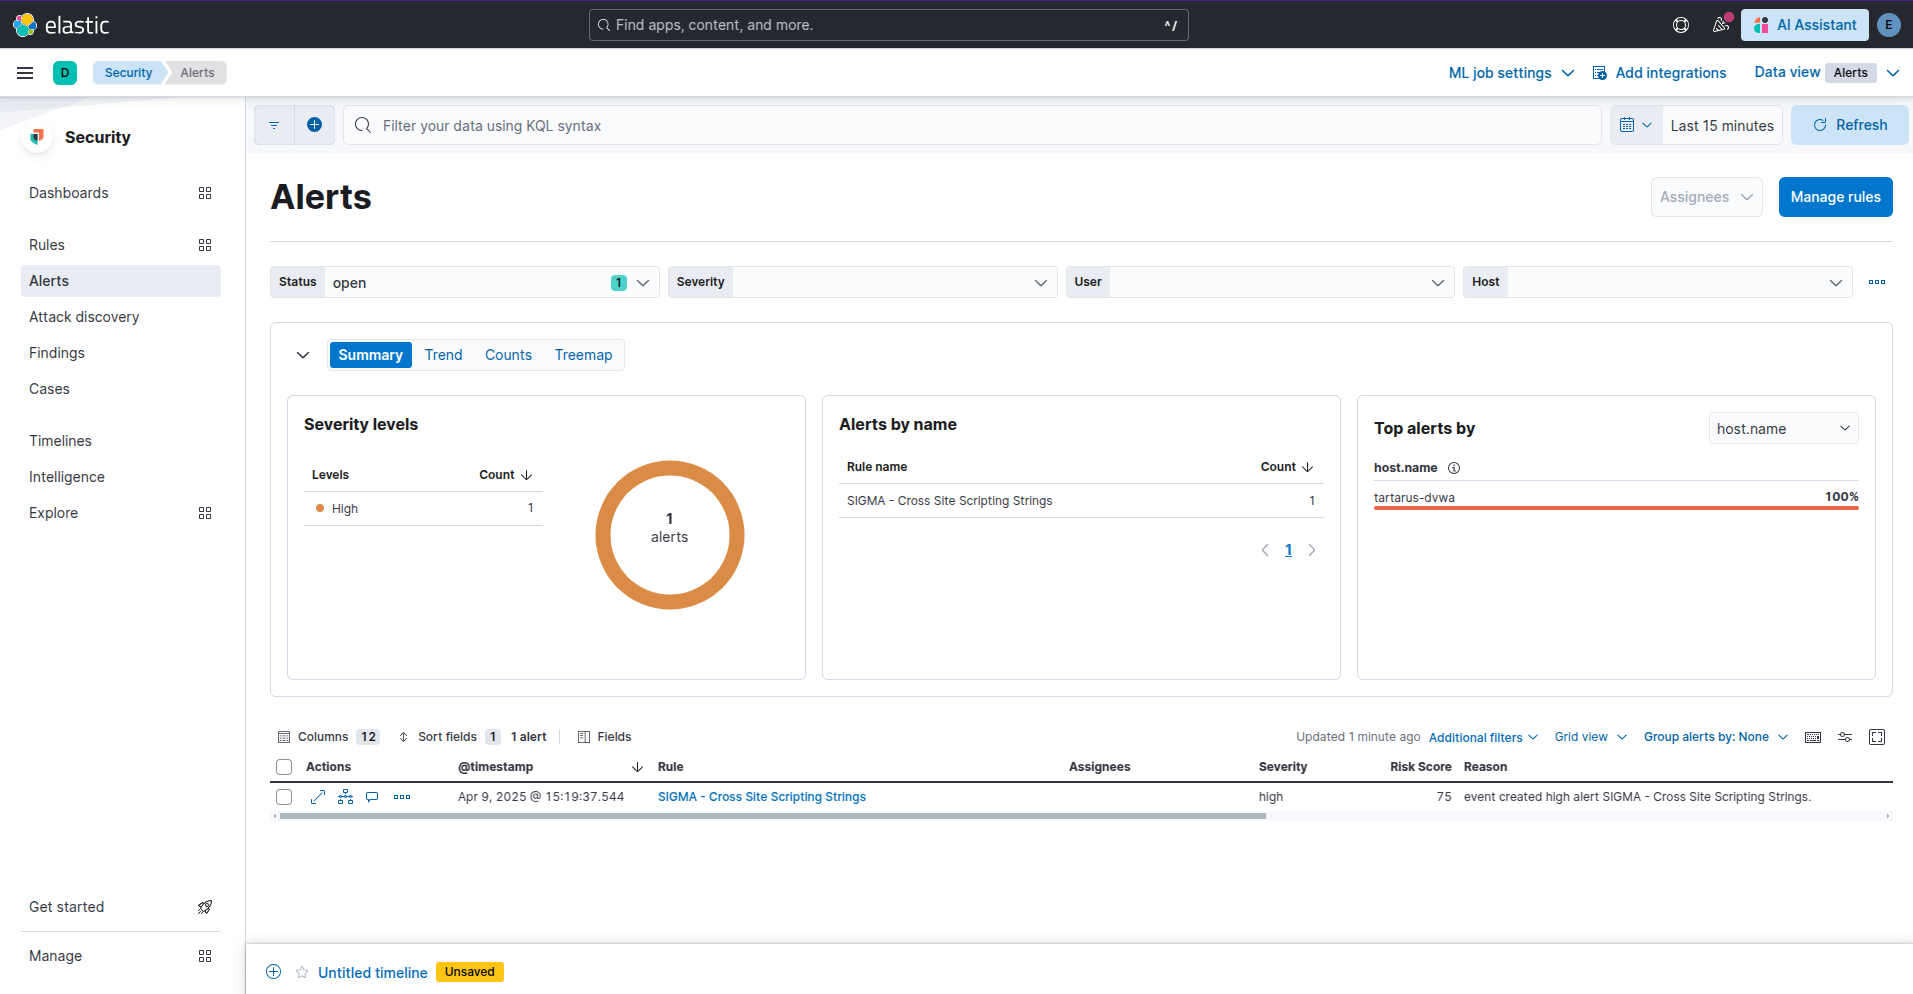Image resolution: width=1913 pixels, height=994 pixels.
Task: Open Attack discovery in the sidebar
Action: pyautogui.click(x=84, y=317)
